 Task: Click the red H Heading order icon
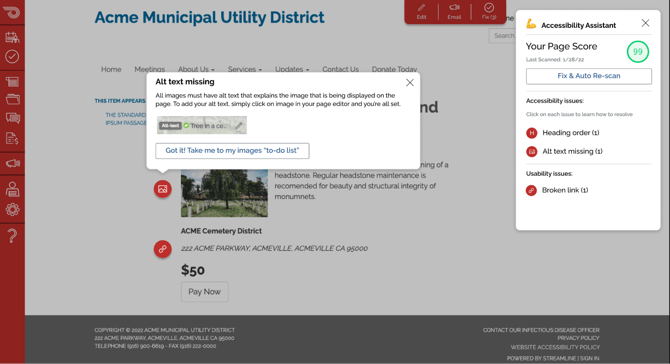(532, 133)
